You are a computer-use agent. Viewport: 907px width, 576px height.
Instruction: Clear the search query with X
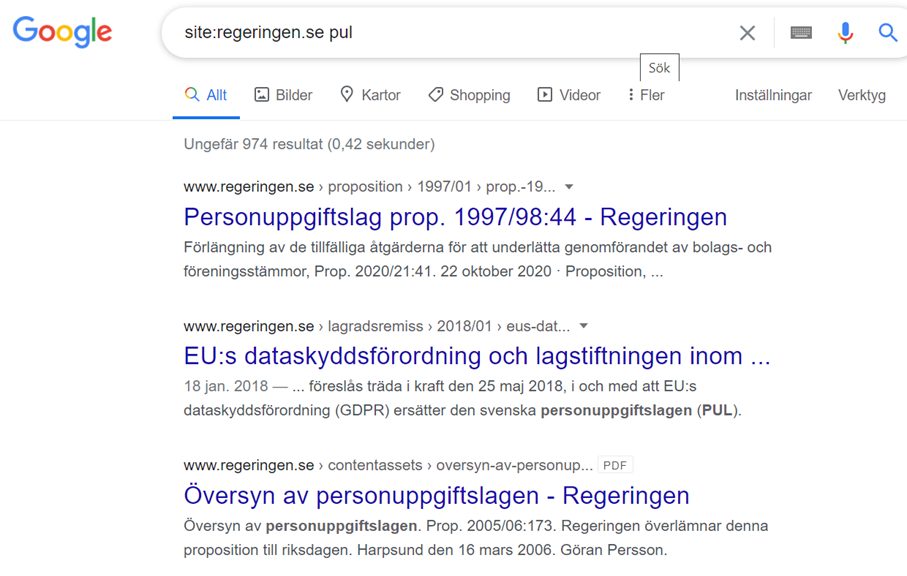click(x=747, y=33)
